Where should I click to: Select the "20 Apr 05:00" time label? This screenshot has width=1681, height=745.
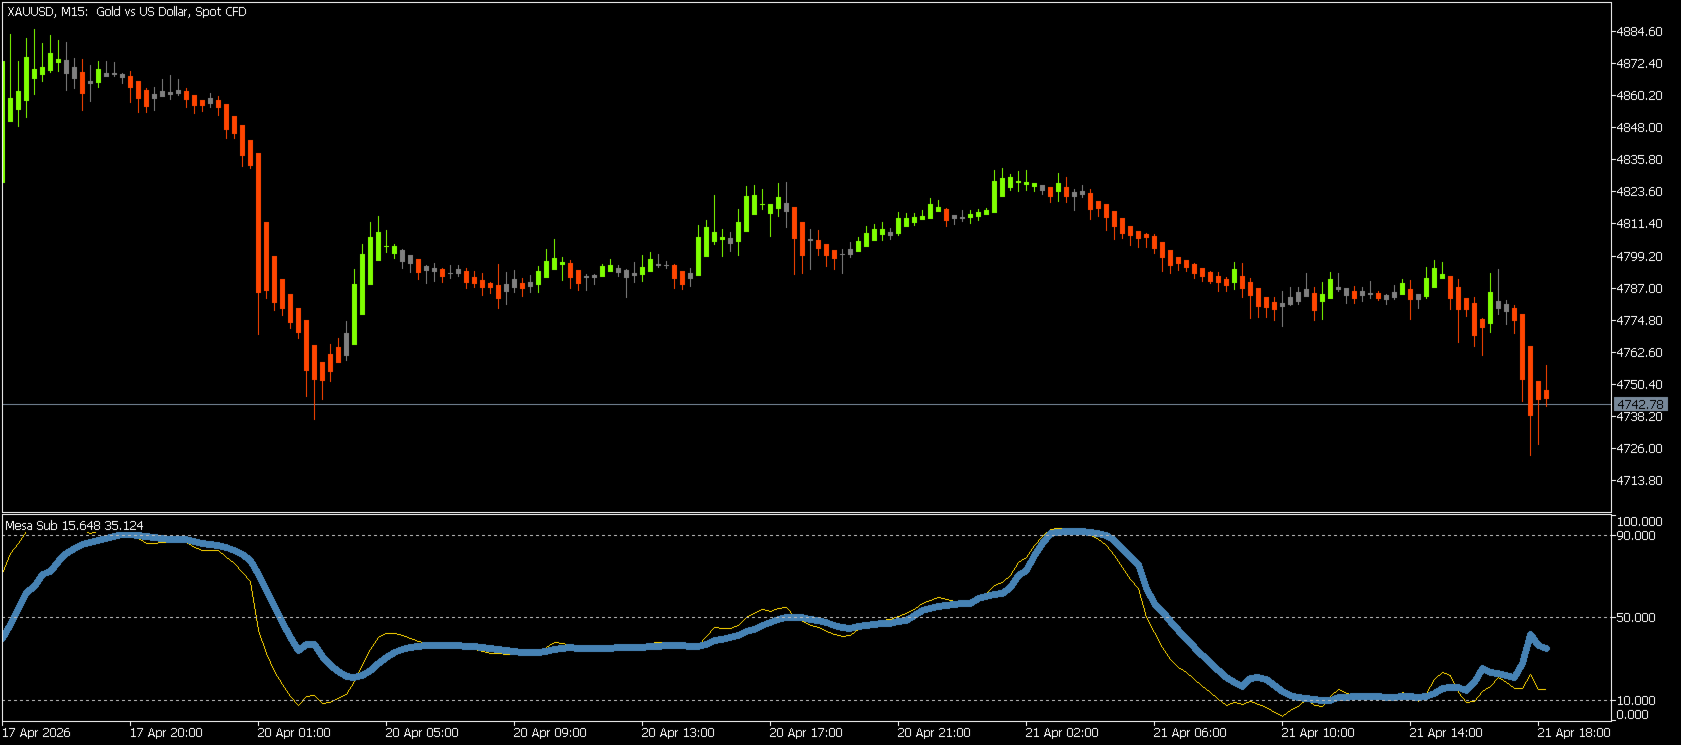click(x=422, y=732)
